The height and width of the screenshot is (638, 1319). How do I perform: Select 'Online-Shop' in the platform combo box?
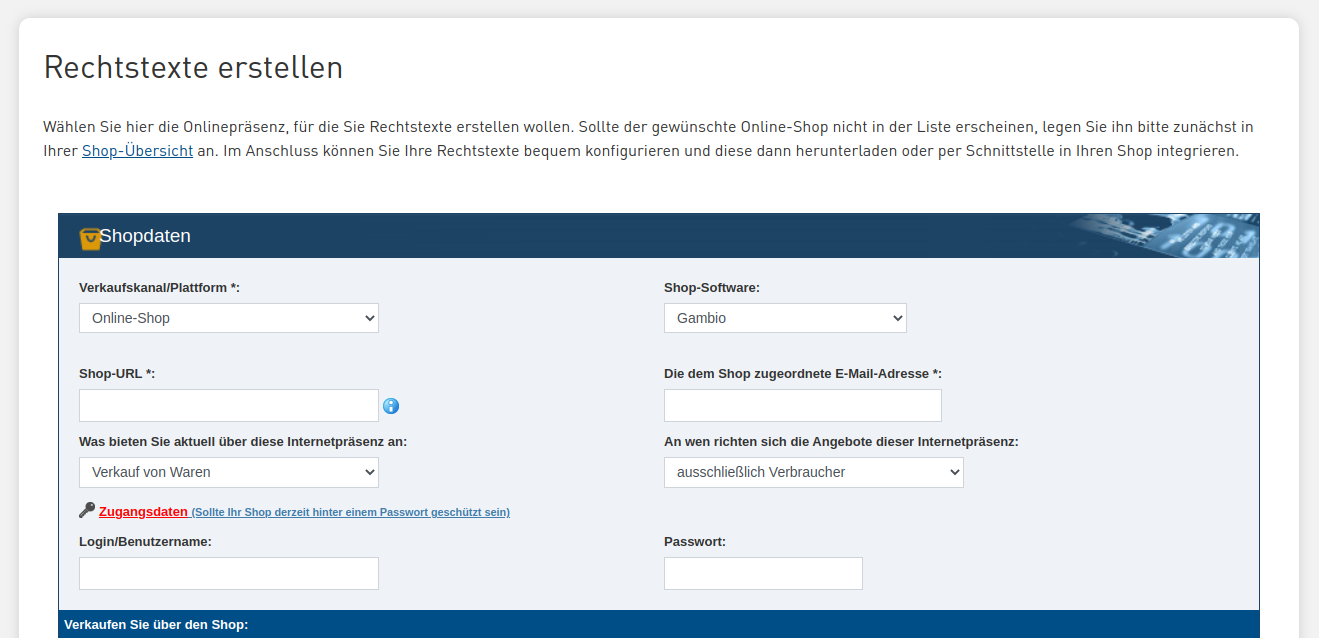point(228,317)
